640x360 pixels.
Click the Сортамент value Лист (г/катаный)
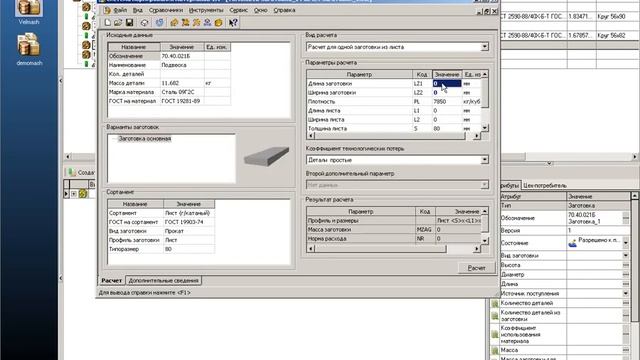189,213
